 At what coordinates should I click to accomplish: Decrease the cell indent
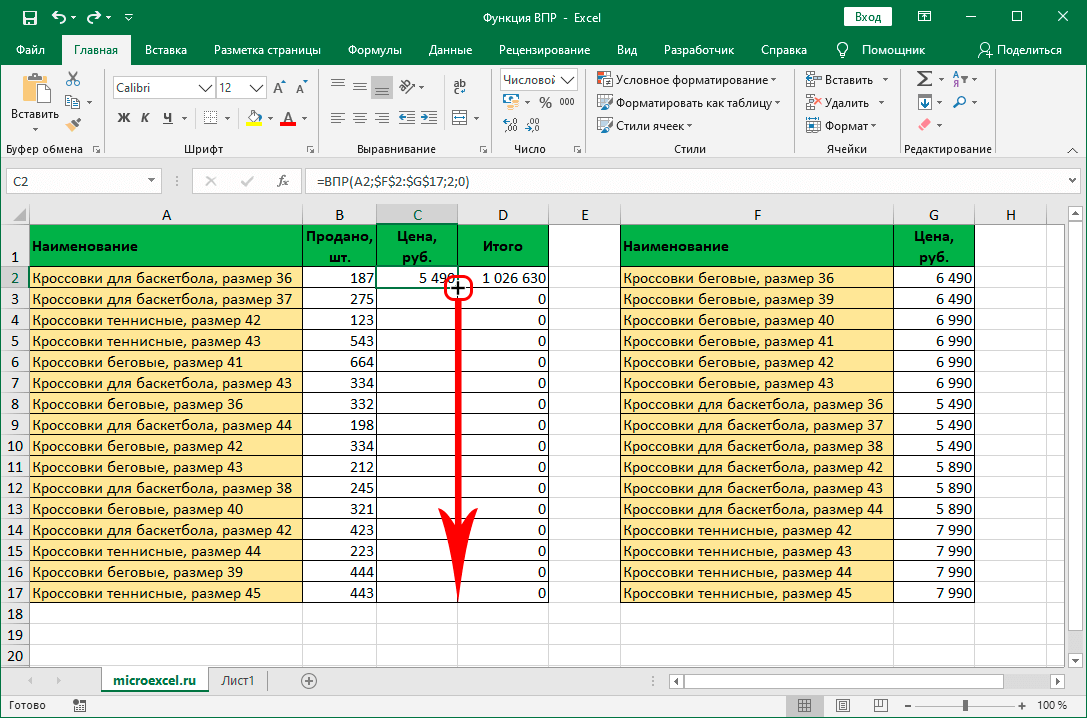[x=407, y=118]
